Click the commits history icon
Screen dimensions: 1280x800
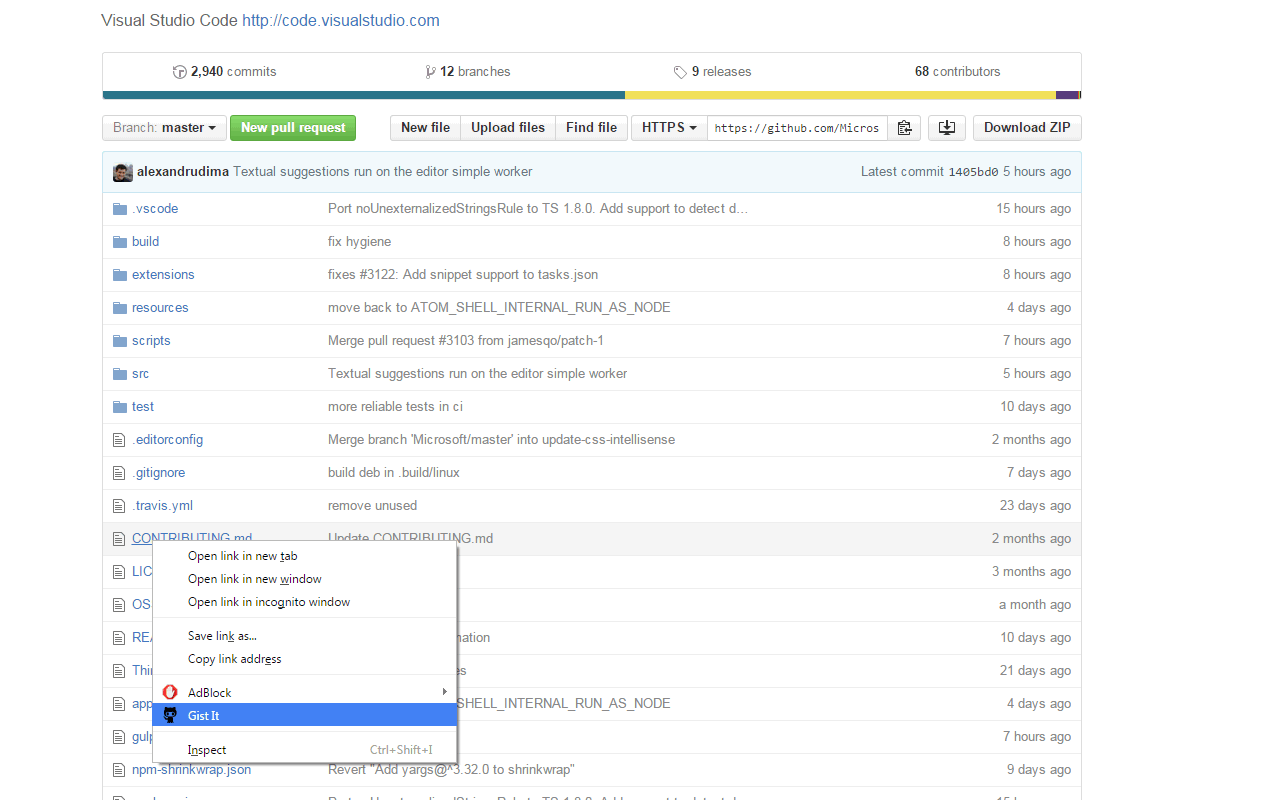180,72
